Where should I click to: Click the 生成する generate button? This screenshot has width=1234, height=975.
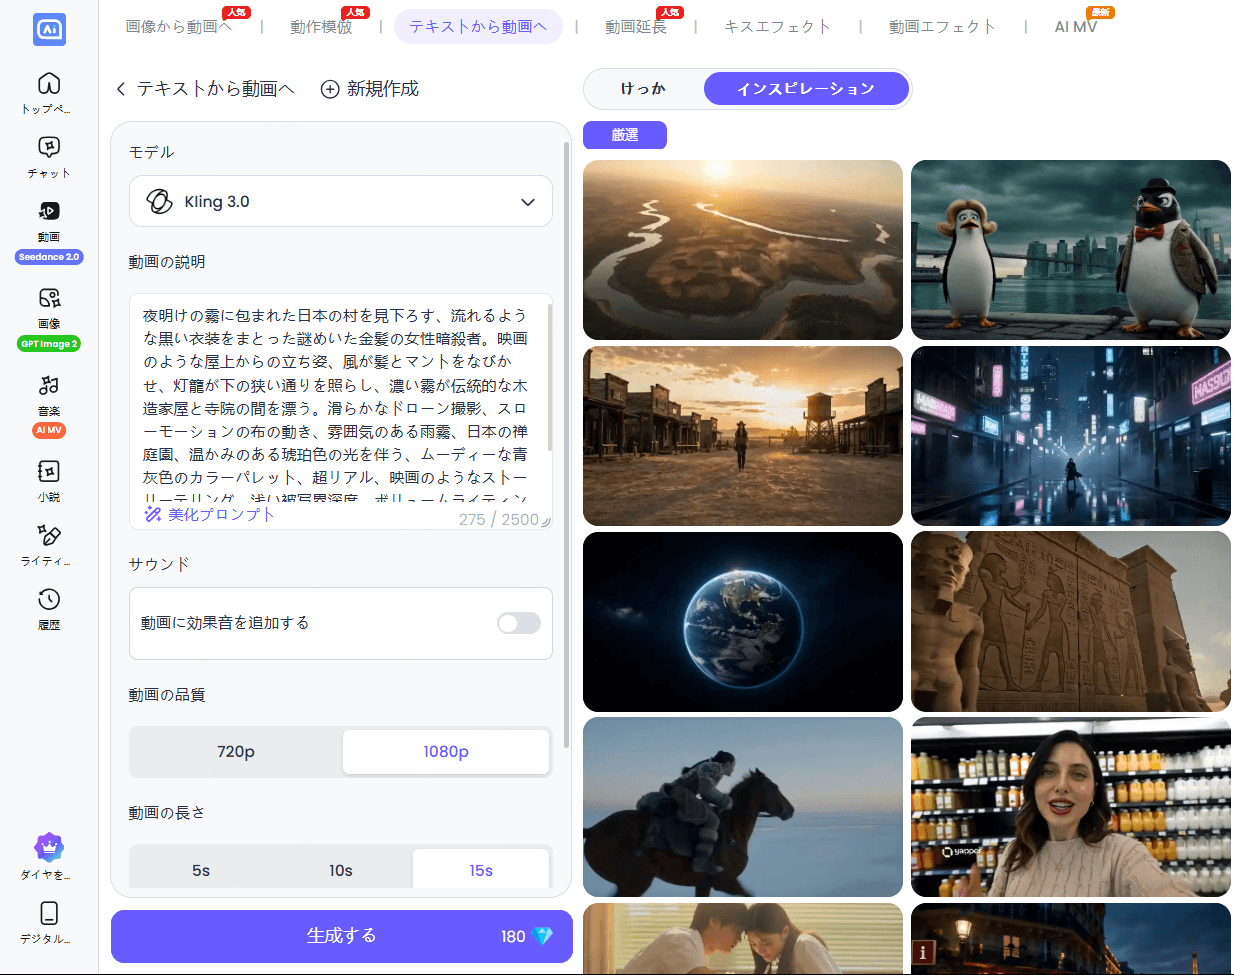[342, 936]
